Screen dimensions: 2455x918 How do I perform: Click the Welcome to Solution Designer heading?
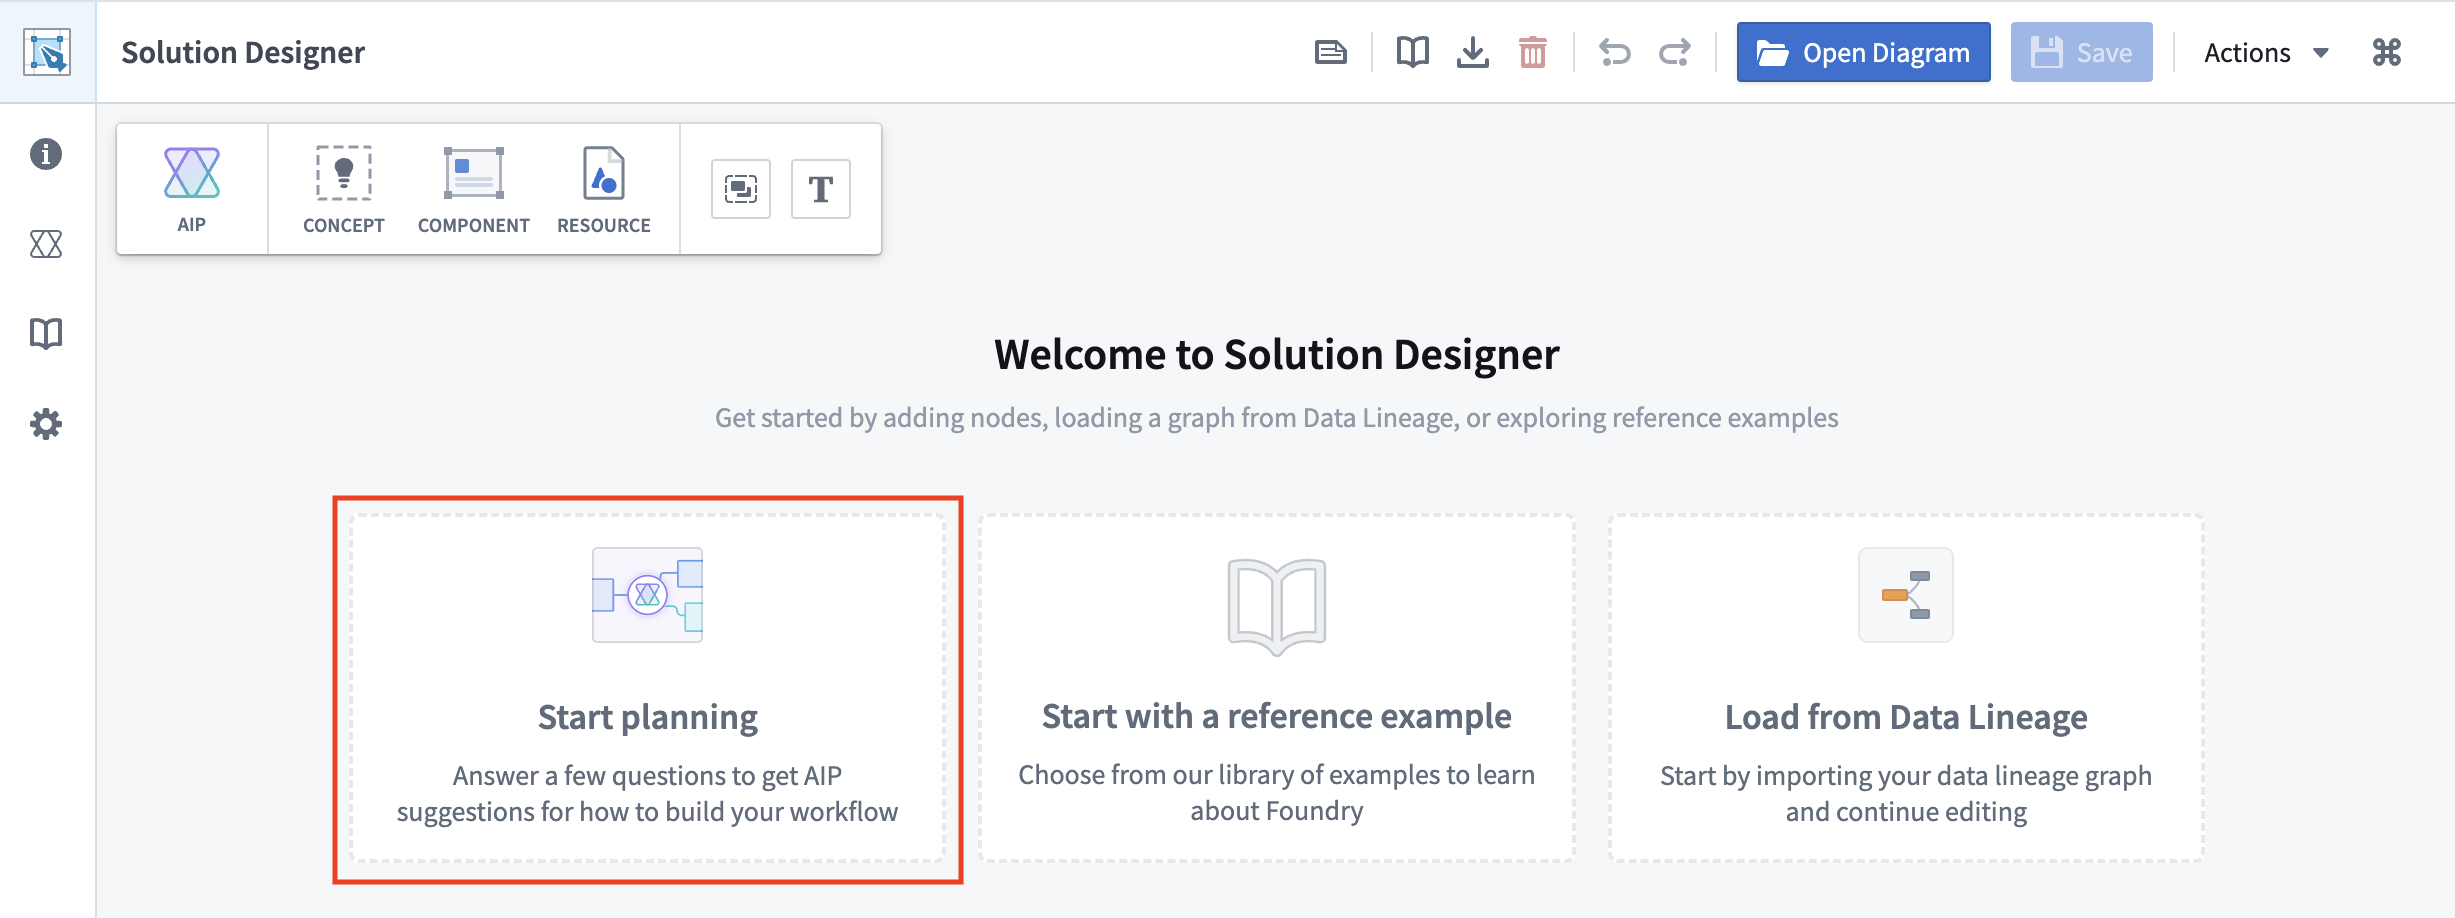tap(1277, 355)
